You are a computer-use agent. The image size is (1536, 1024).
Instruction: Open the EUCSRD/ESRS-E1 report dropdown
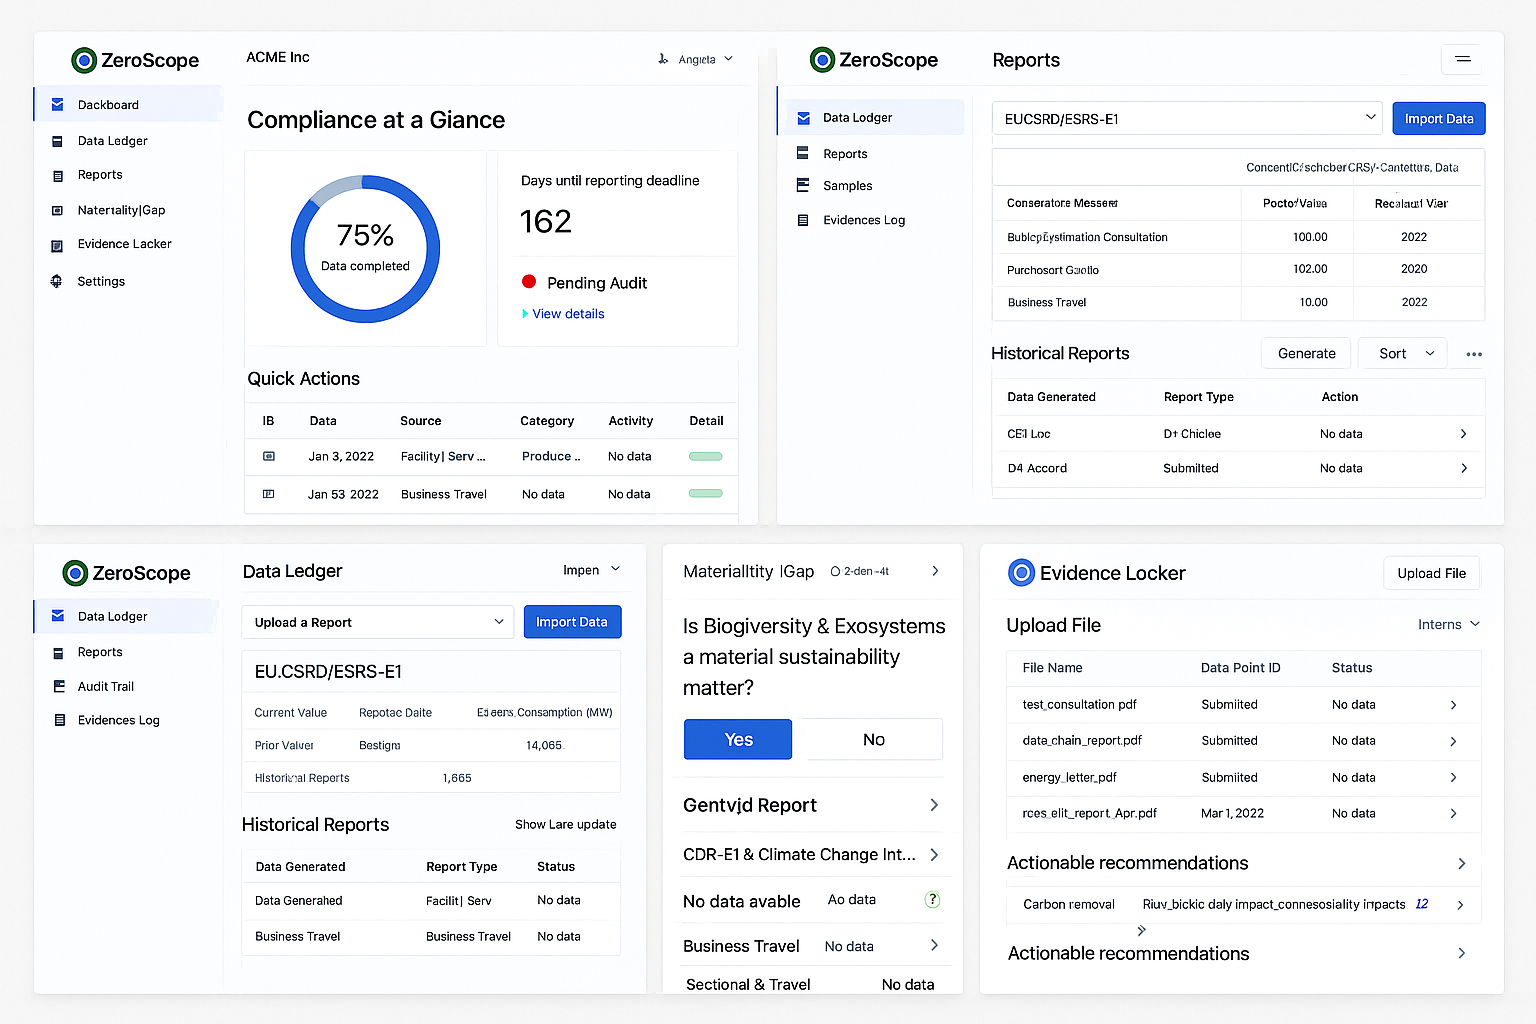1186,117
